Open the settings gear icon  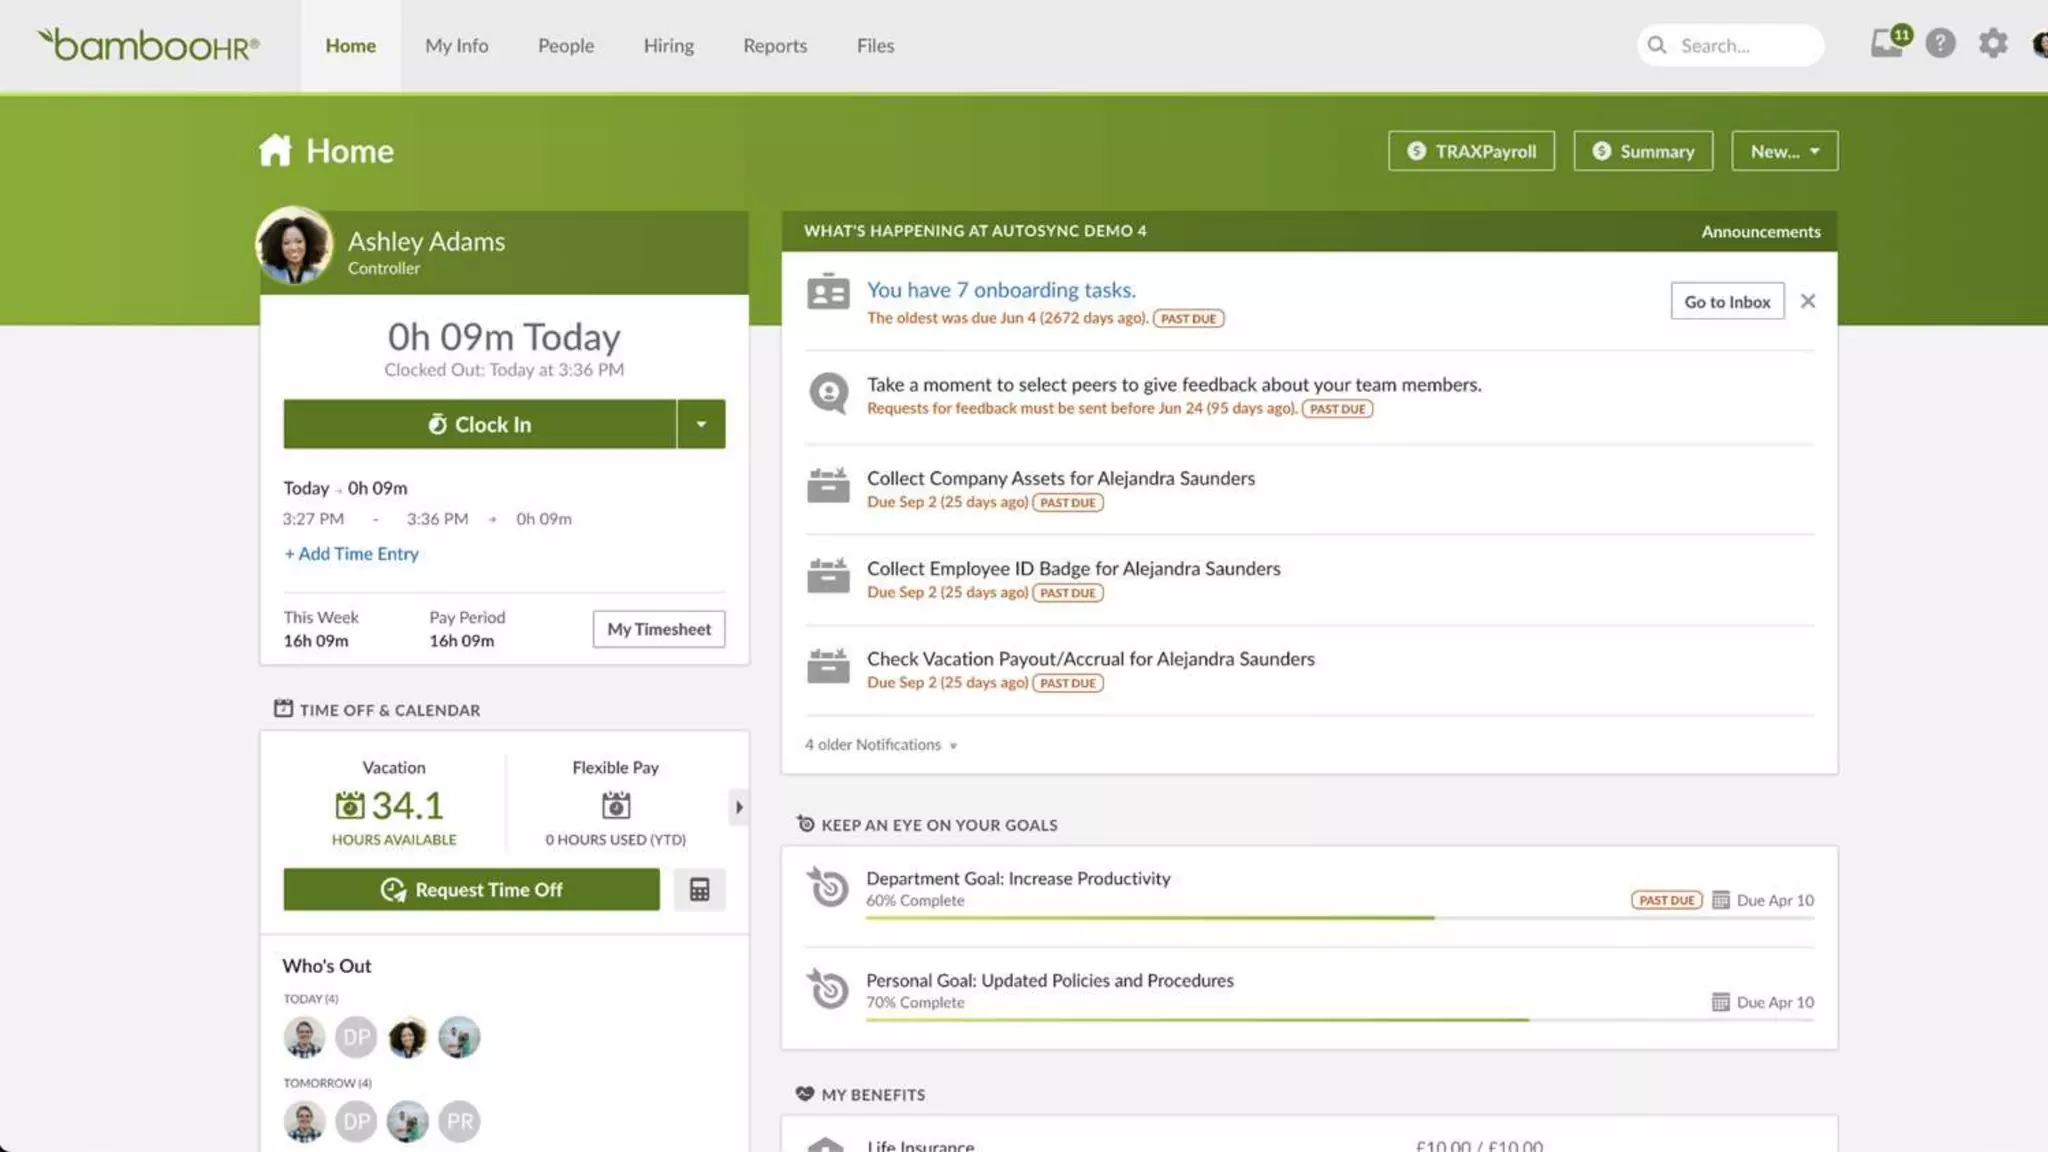click(x=1992, y=44)
